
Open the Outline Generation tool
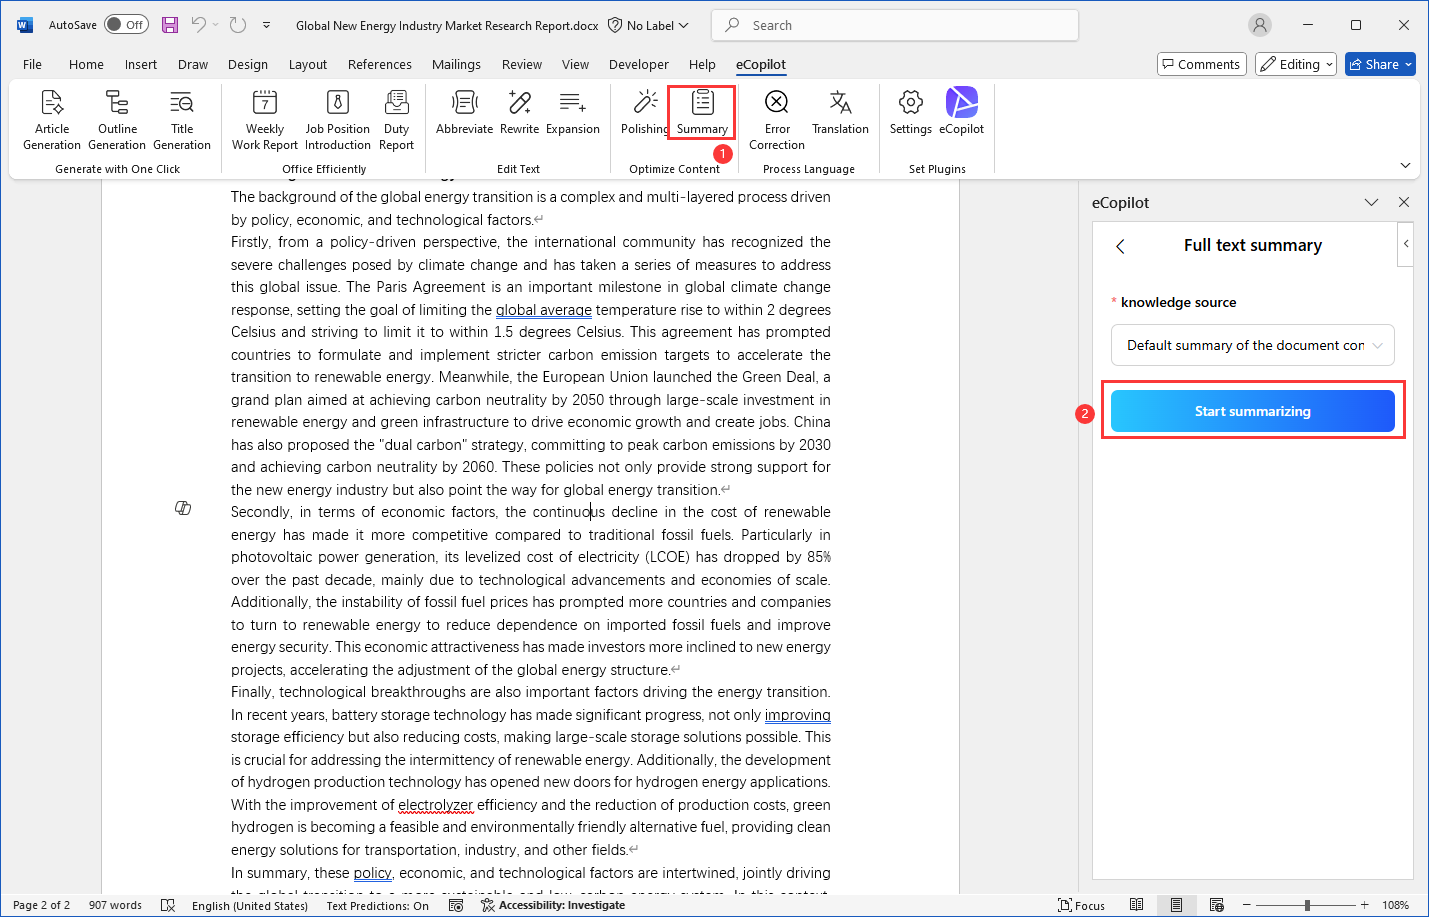[x=116, y=118]
